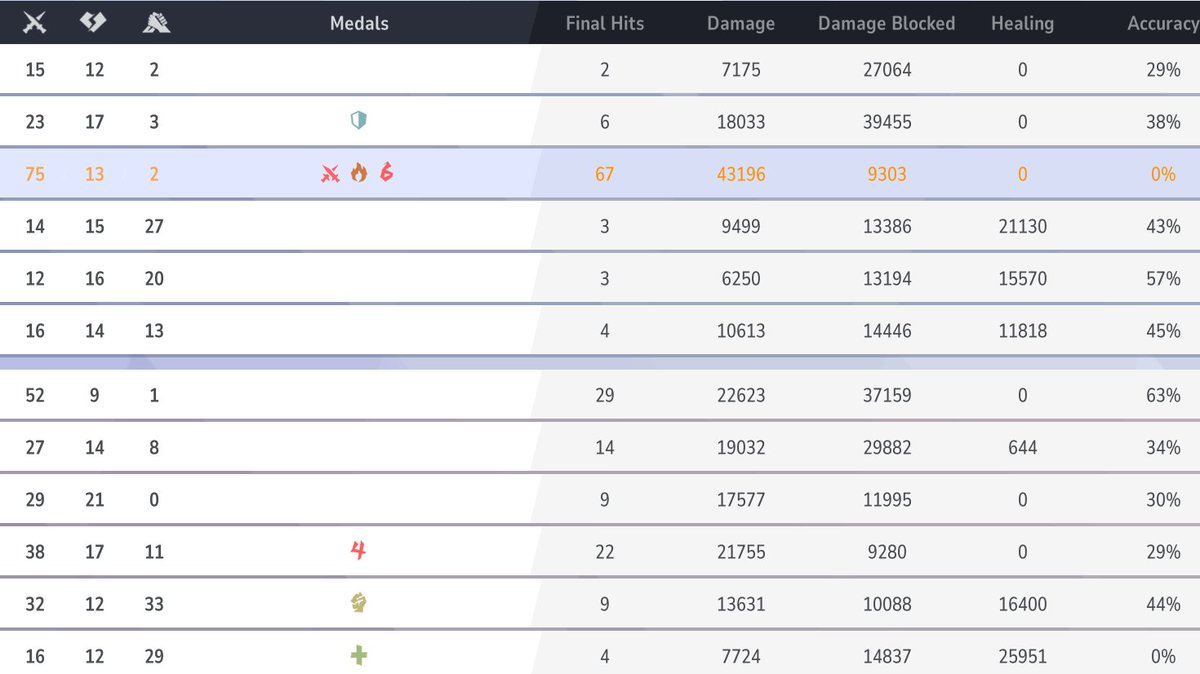Click the broken heart deaths column icon
Image resolution: width=1200 pixels, height=674 pixels.
coord(94,22)
